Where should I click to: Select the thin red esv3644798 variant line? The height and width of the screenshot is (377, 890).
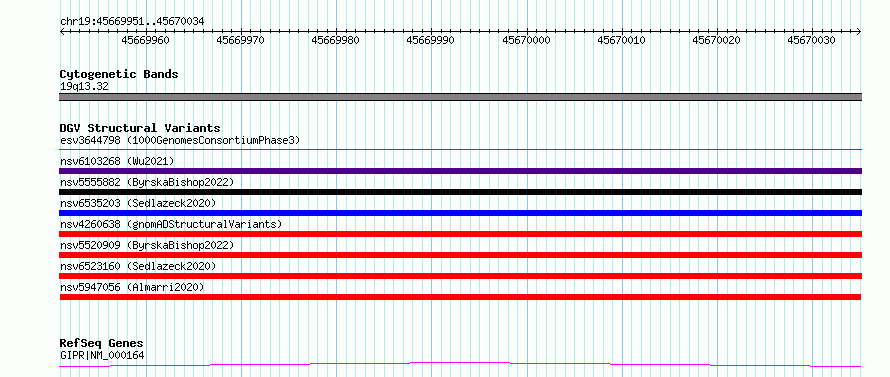tap(460, 150)
